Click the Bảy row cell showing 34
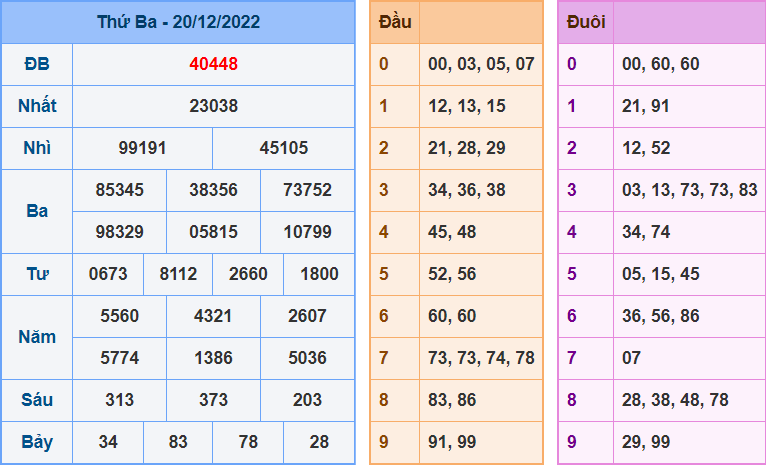The width and height of the screenshot is (766, 465). click(108, 442)
